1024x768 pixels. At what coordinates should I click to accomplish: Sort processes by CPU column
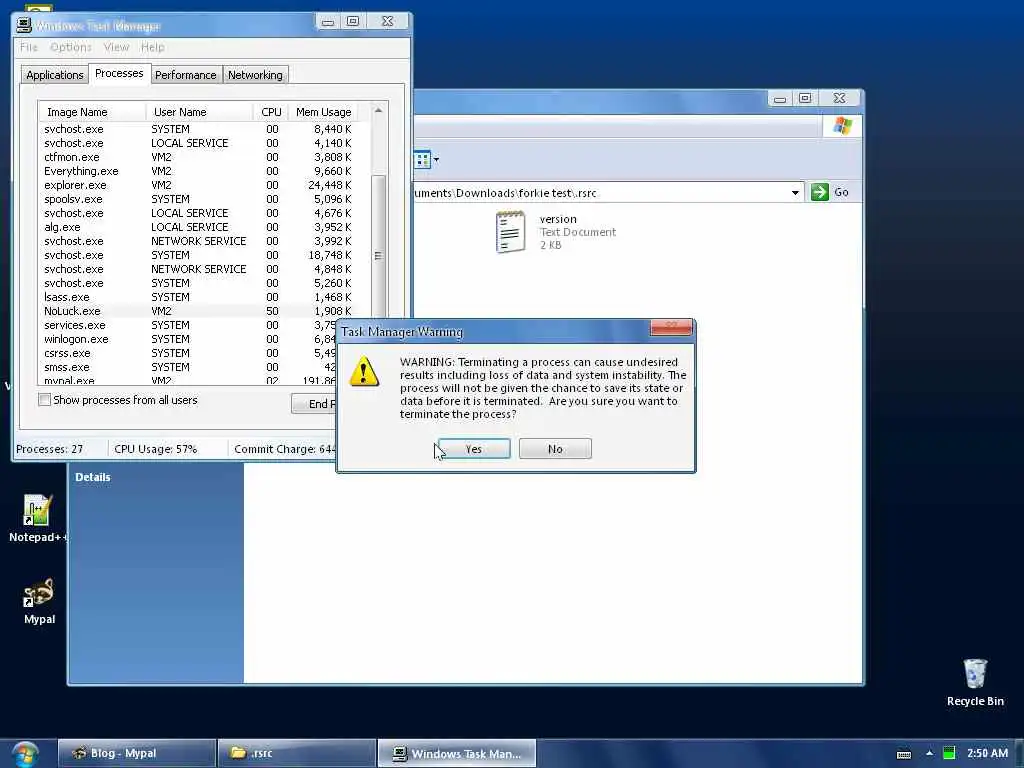pyautogui.click(x=271, y=112)
